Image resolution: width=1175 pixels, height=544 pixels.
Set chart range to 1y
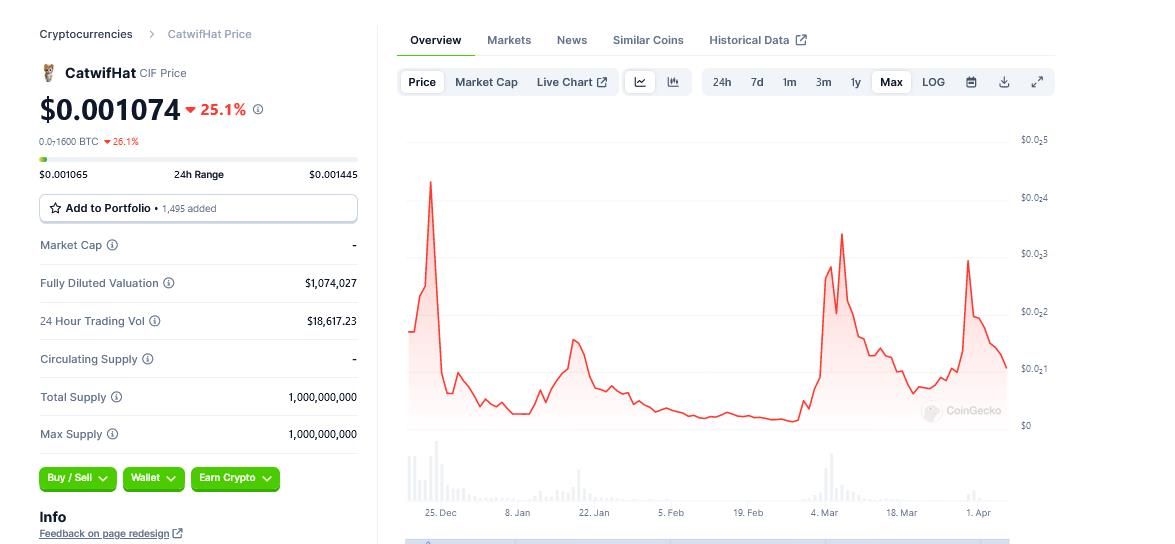(x=856, y=82)
